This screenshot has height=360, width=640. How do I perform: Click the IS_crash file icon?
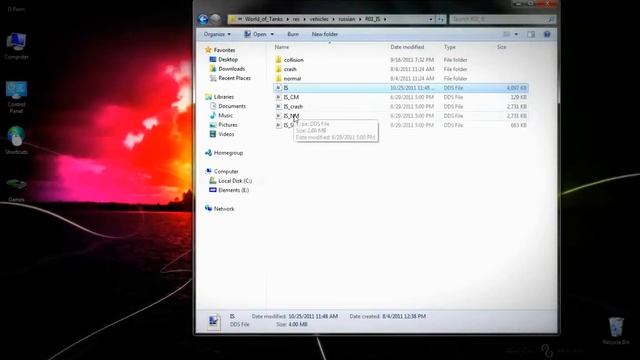(278, 107)
